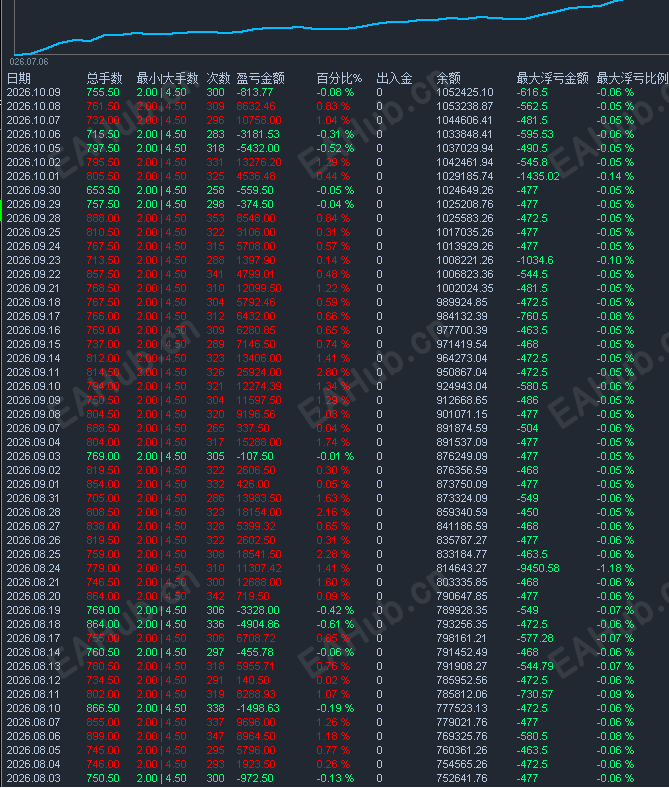Click loss -3328.00 on 2026.08.19

pos(258,611)
